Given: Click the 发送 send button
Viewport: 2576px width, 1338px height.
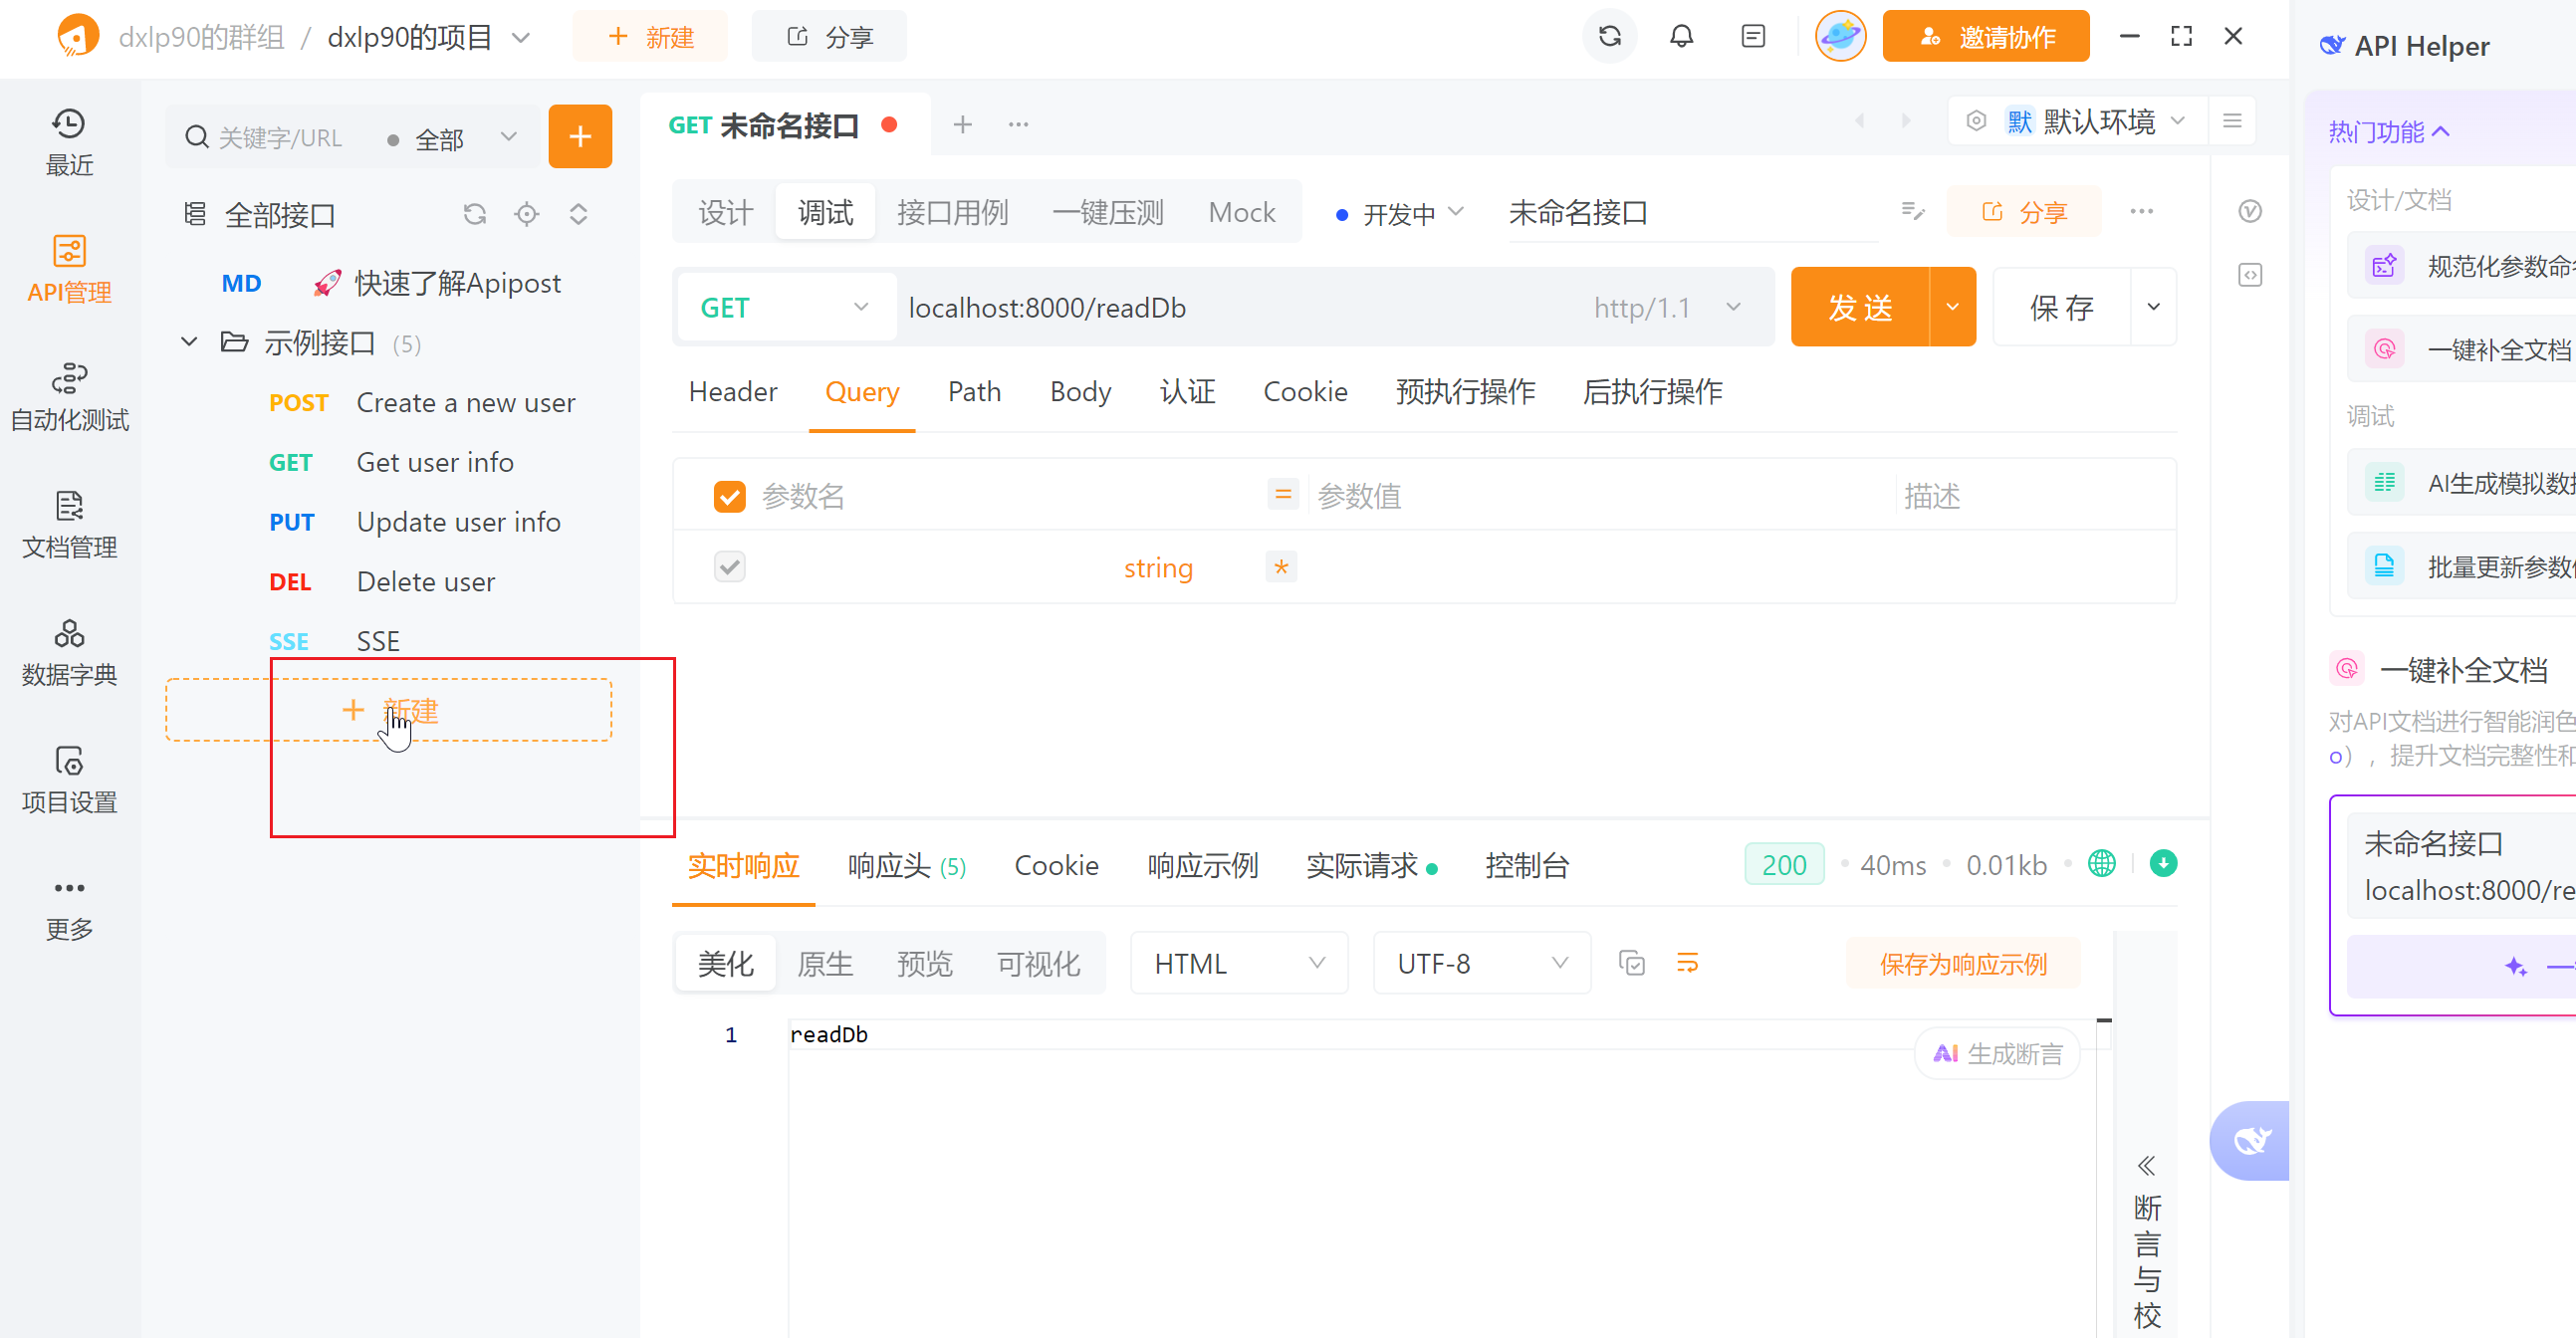Looking at the screenshot, I should coord(1859,307).
